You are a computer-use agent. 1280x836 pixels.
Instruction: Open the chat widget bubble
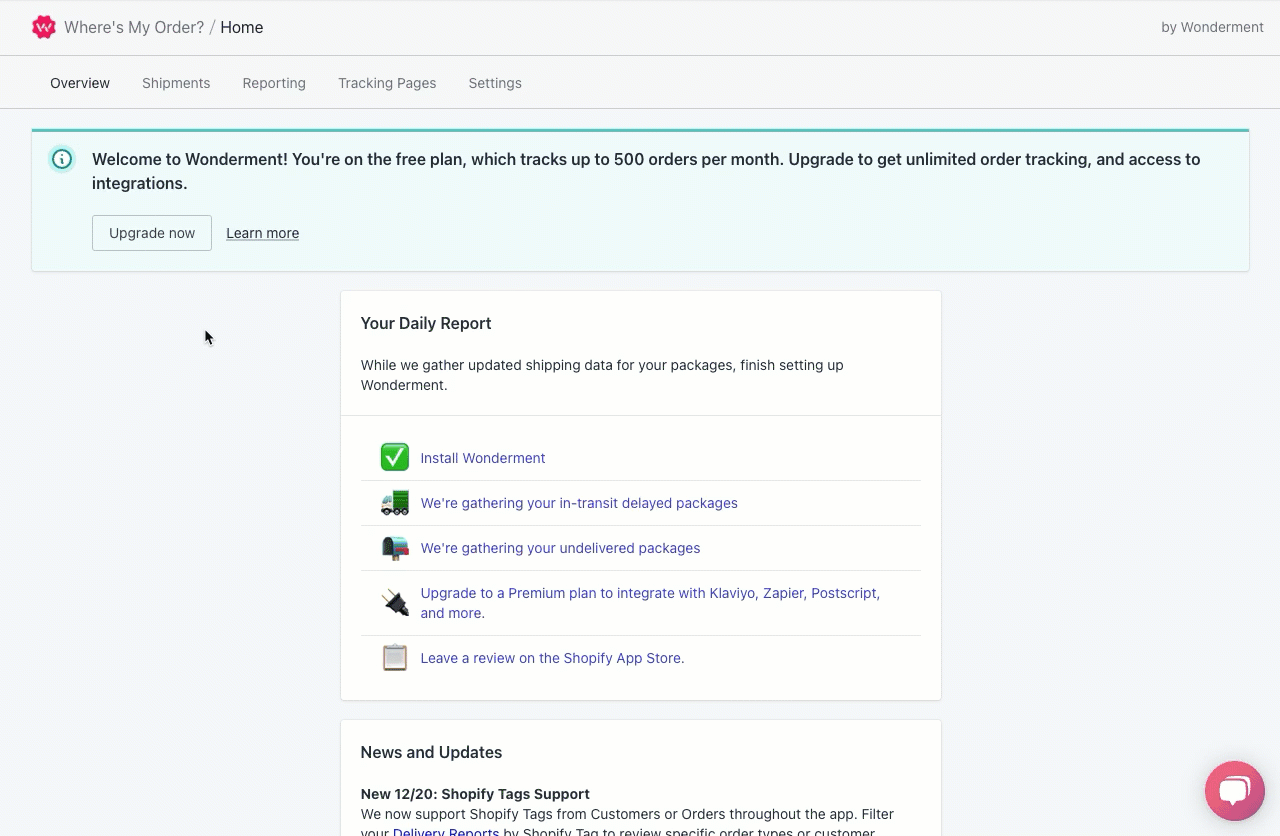pyautogui.click(x=1235, y=791)
